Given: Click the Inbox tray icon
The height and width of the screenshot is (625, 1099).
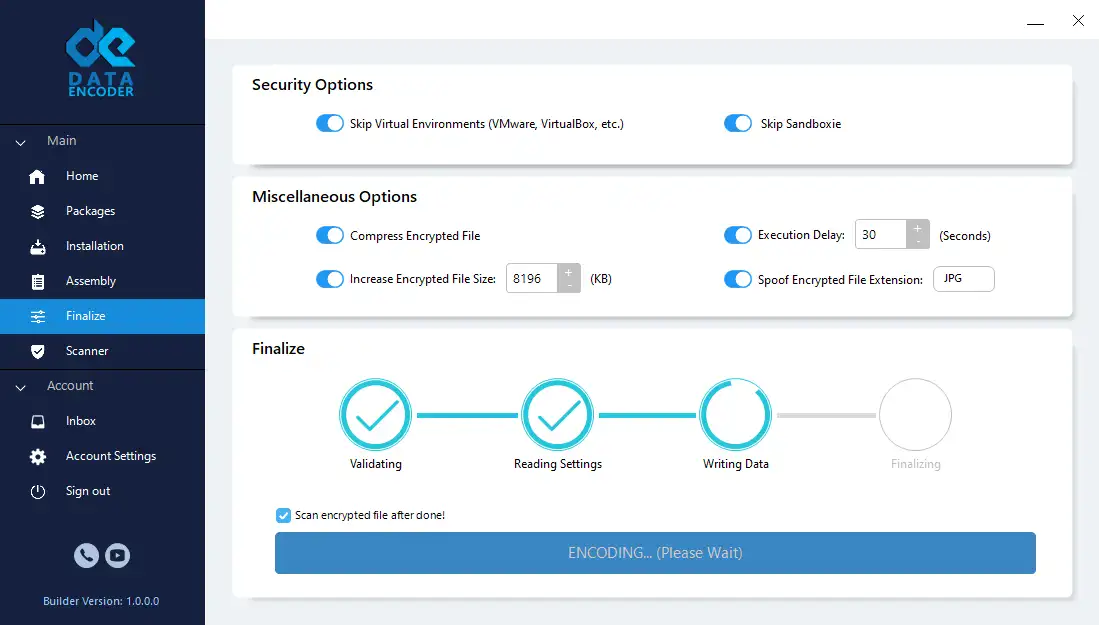Looking at the screenshot, I should click(38, 422).
